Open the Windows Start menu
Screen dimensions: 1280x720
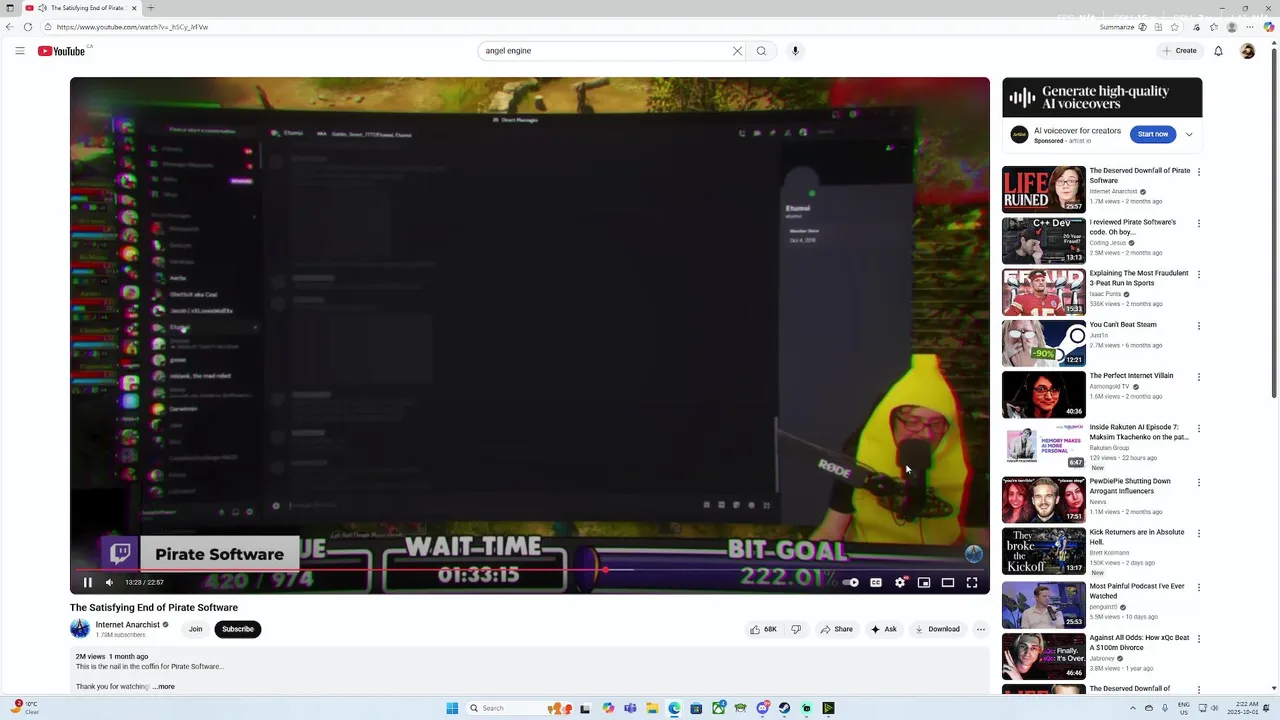[x=452, y=708]
